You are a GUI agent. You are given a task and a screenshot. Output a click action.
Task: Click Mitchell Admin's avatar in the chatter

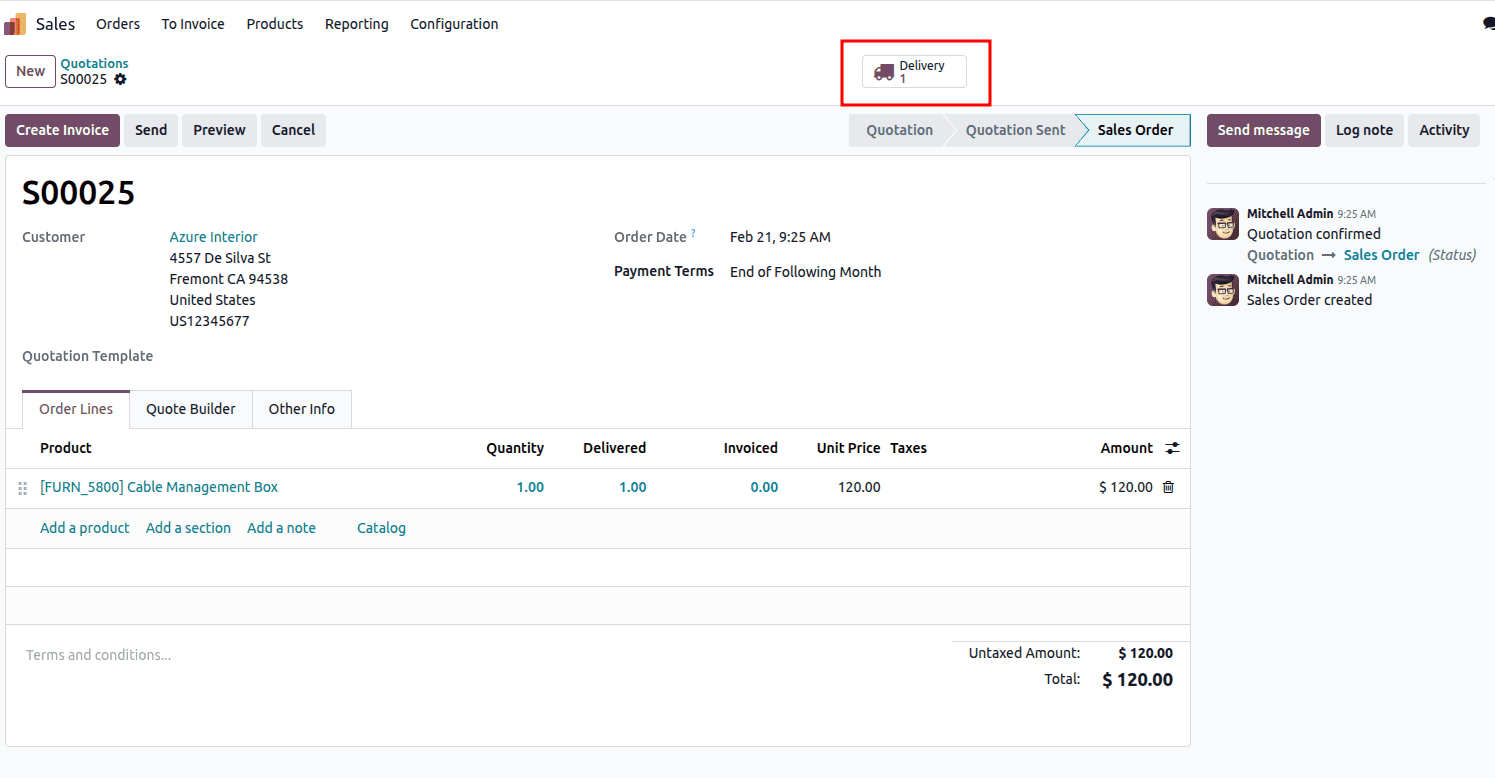point(1222,224)
